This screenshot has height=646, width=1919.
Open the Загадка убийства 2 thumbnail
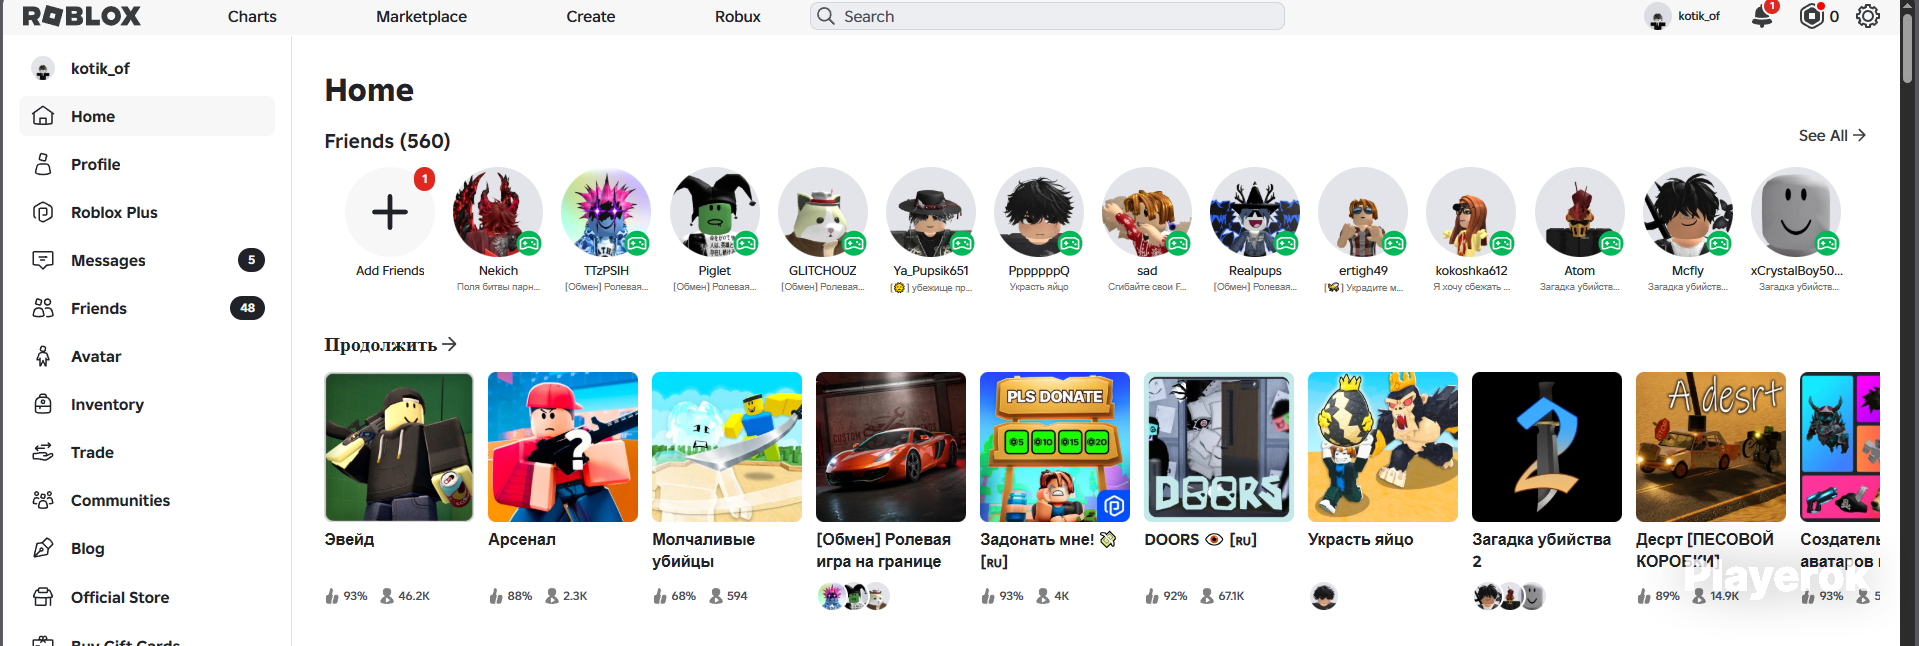1547,447
